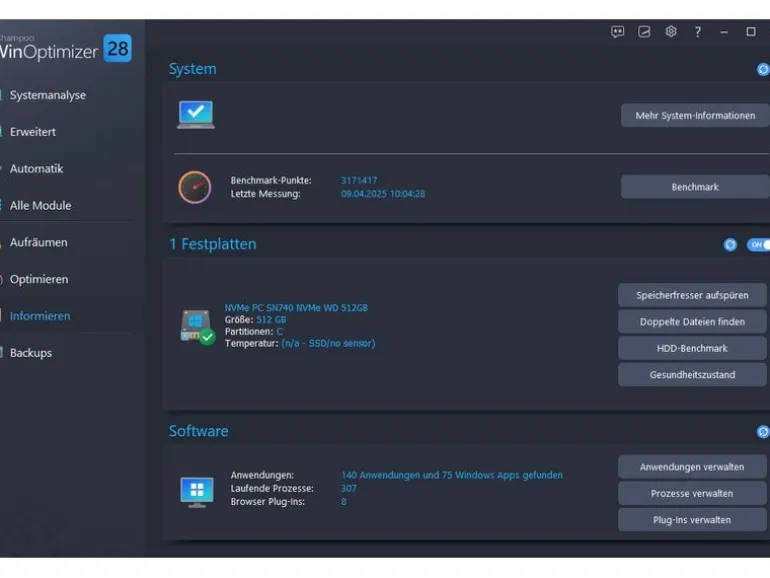Click the Software section heading
770x578 pixels.
coord(198,431)
